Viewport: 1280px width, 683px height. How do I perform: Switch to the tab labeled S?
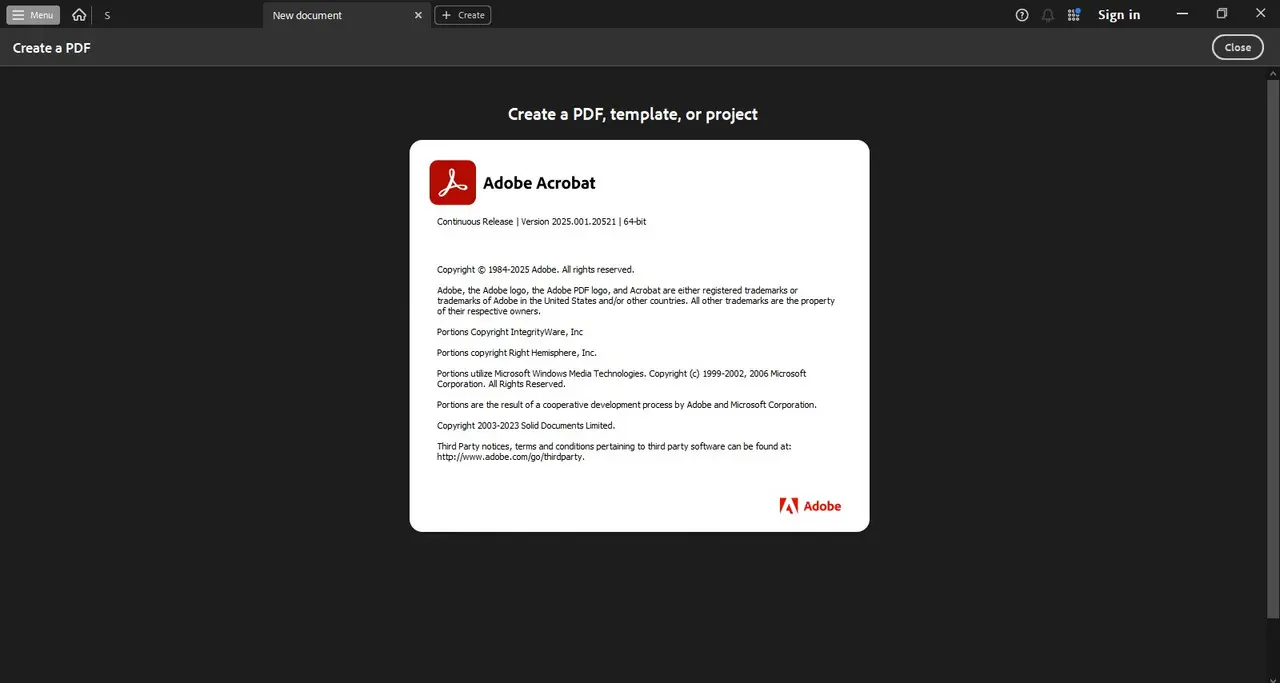108,15
